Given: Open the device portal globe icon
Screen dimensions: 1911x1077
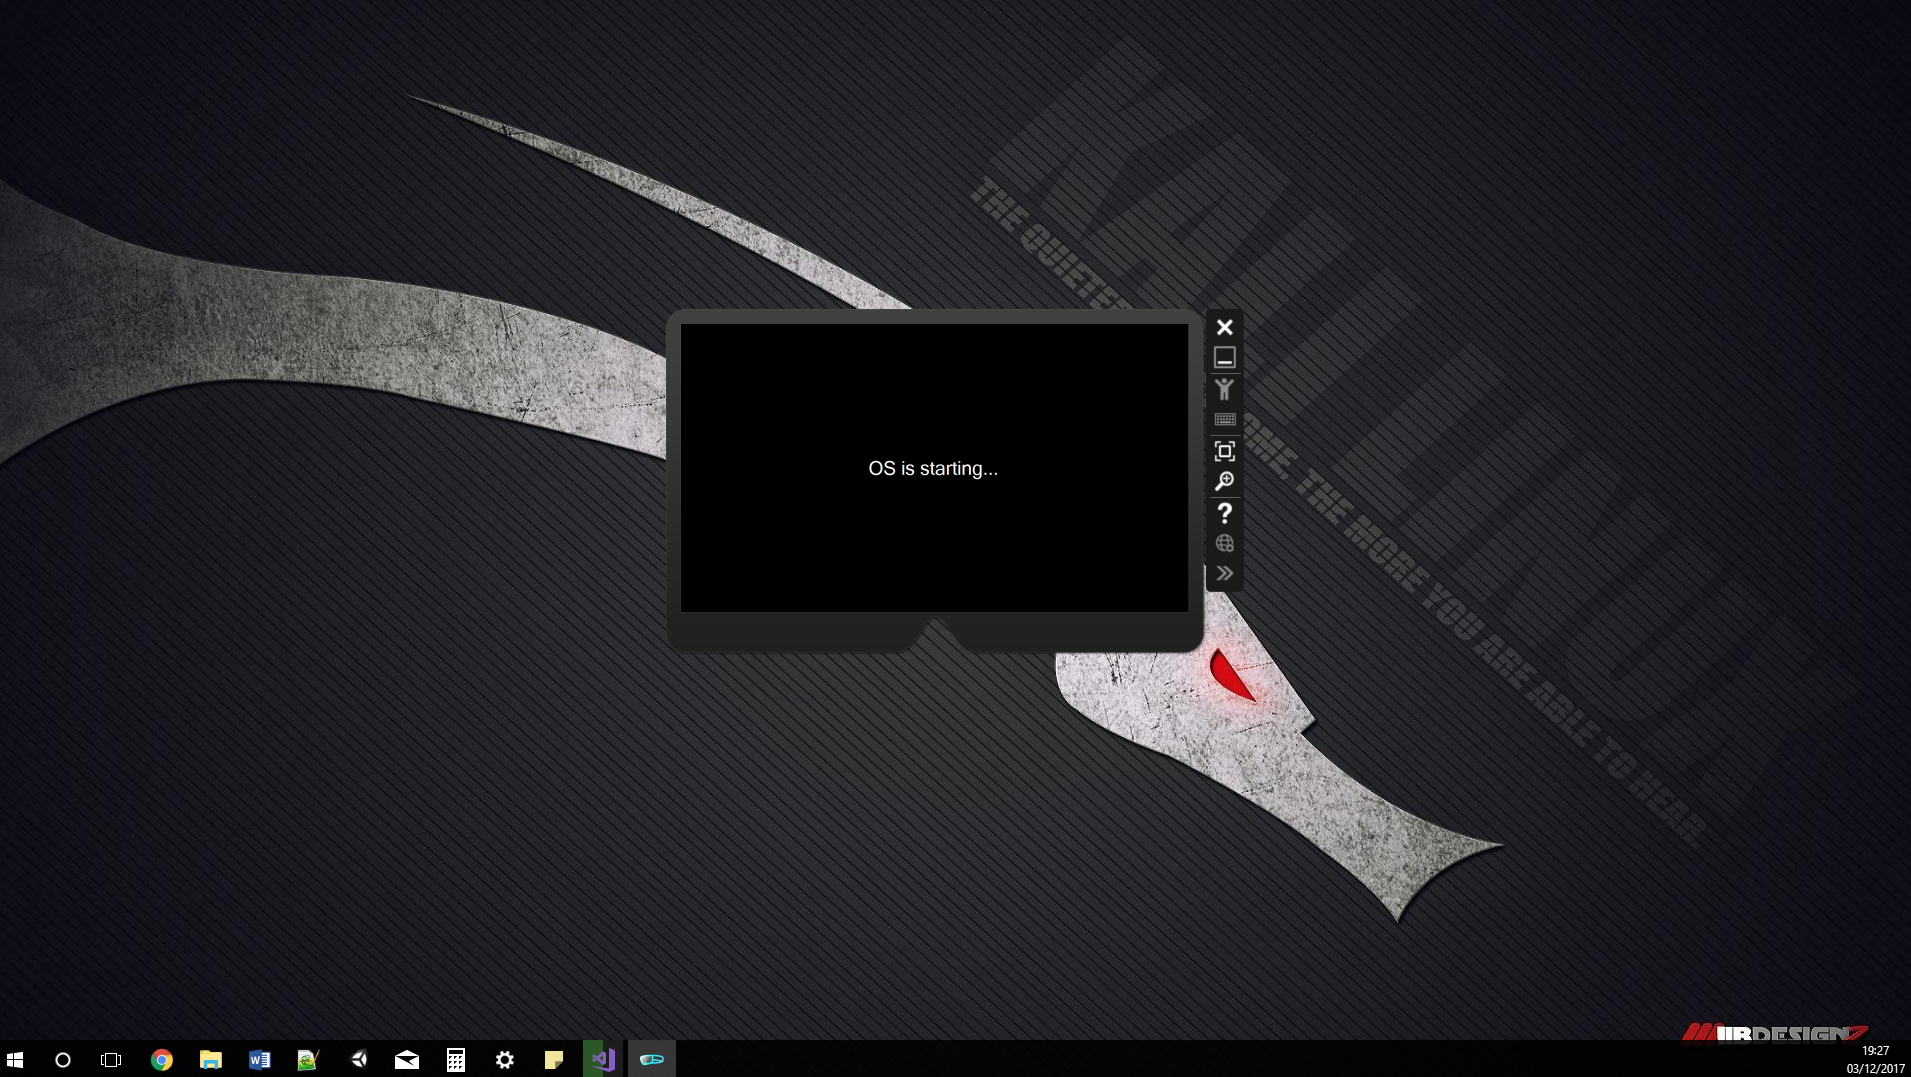Looking at the screenshot, I should [x=1224, y=543].
